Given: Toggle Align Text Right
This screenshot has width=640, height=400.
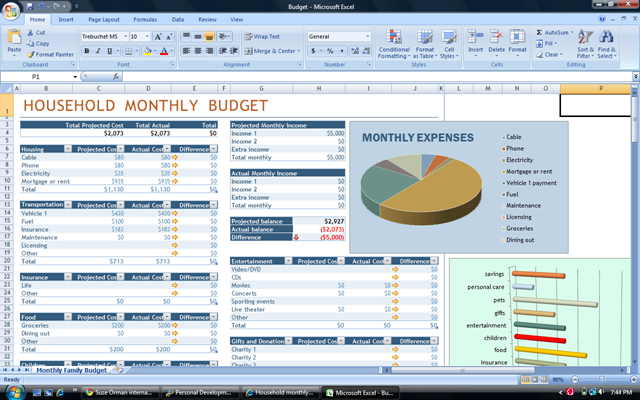Looking at the screenshot, I should click(209, 51).
